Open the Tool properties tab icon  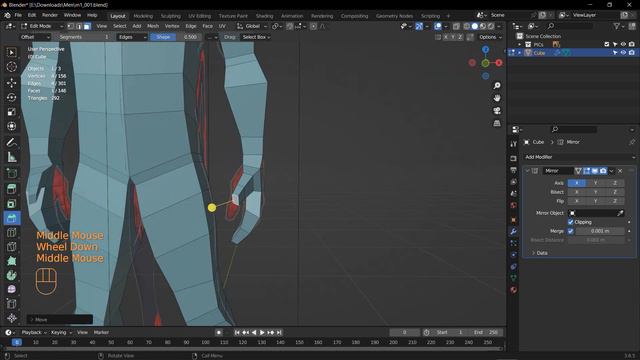(x=513, y=144)
